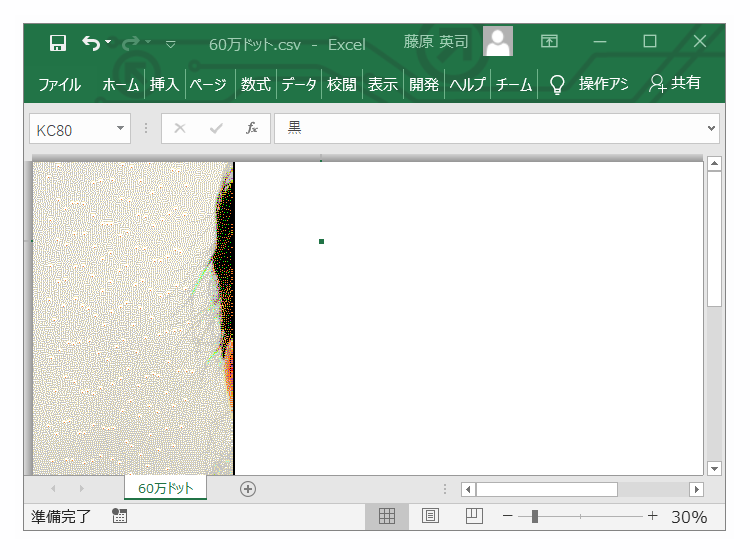Image resolution: width=750 pixels, height=560 pixels.
Task: Open the 開発 tab
Action: click(x=424, y=84)
